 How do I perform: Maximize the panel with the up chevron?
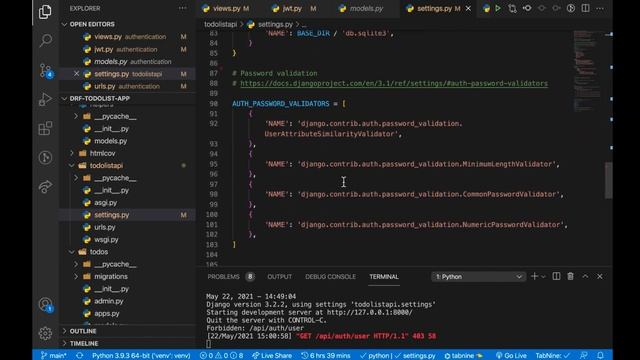coord(585,276)
